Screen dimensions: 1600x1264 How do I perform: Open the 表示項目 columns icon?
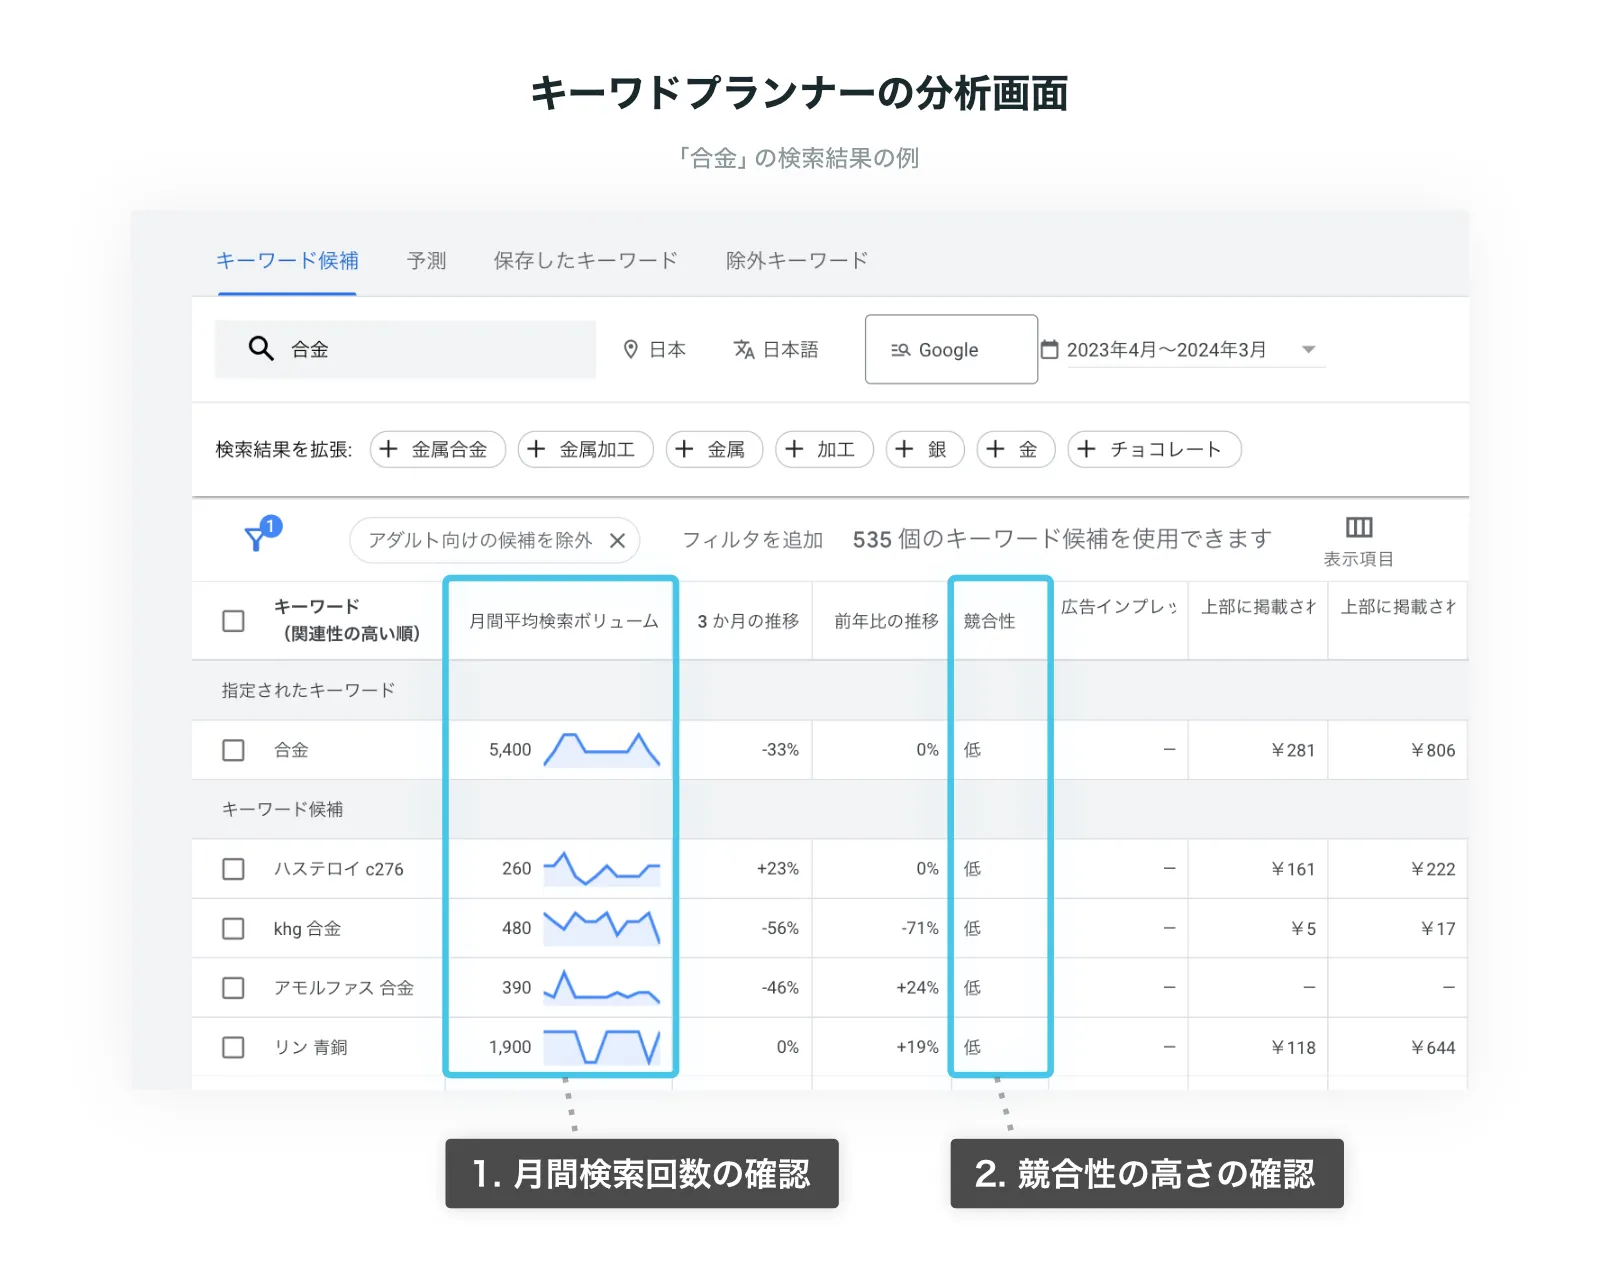(x=1359, y=527)
